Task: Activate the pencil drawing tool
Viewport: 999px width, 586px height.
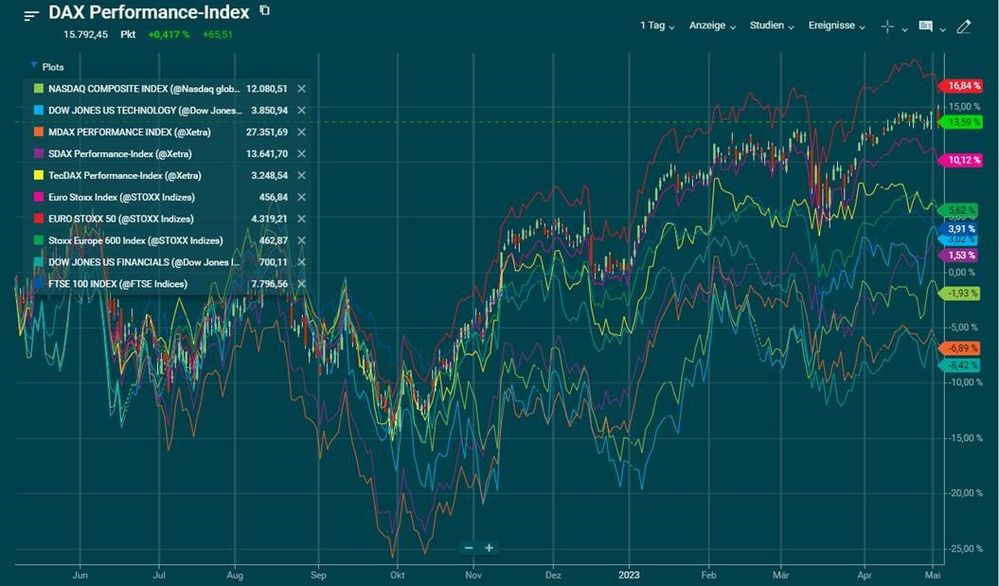Action: (963, 26)
